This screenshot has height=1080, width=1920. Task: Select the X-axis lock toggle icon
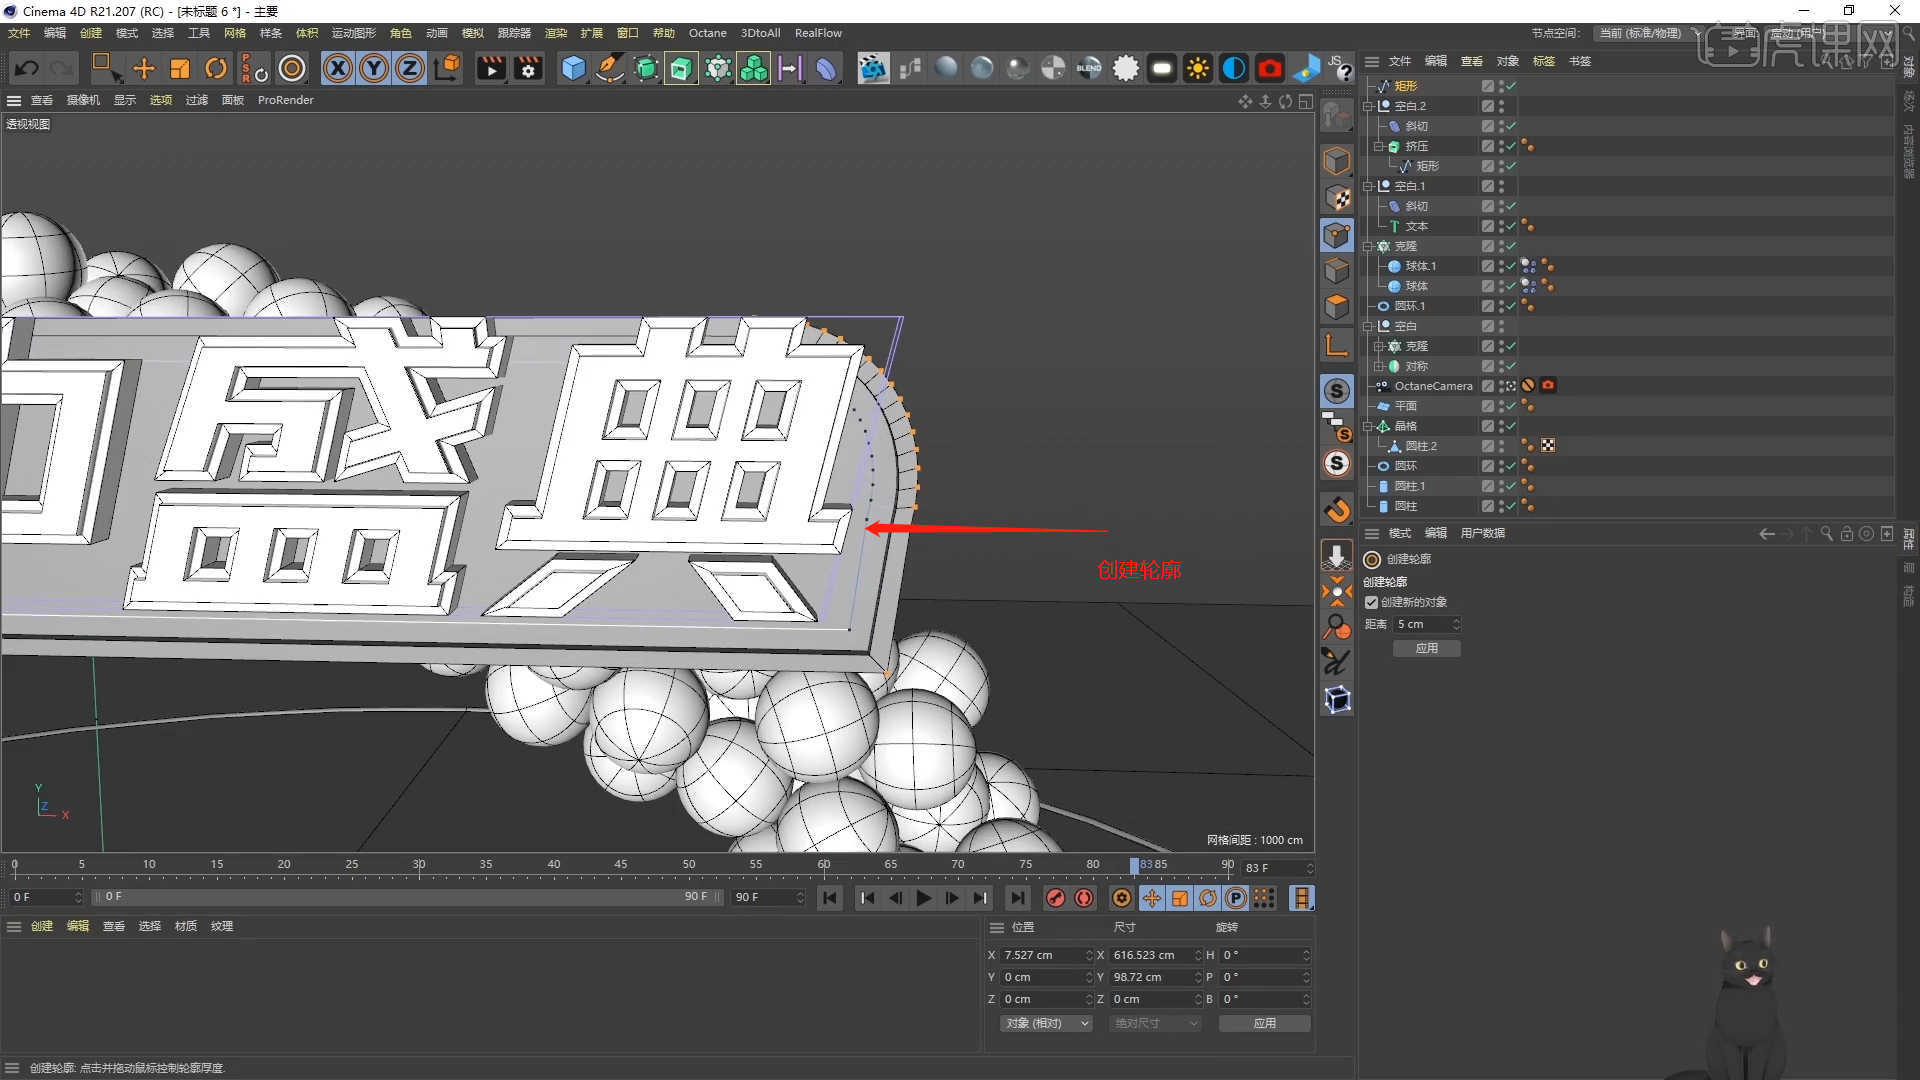click(x=338, y=68)
